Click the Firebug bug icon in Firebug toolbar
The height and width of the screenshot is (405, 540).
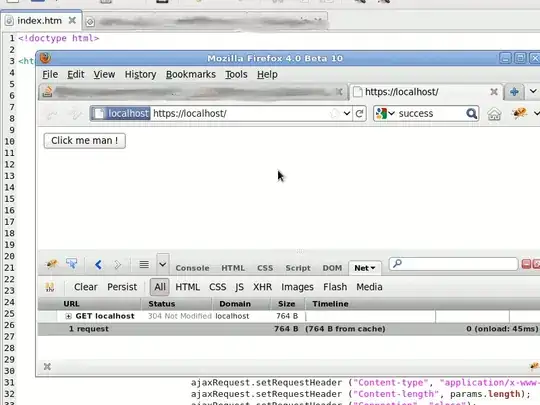coord(52,264)
